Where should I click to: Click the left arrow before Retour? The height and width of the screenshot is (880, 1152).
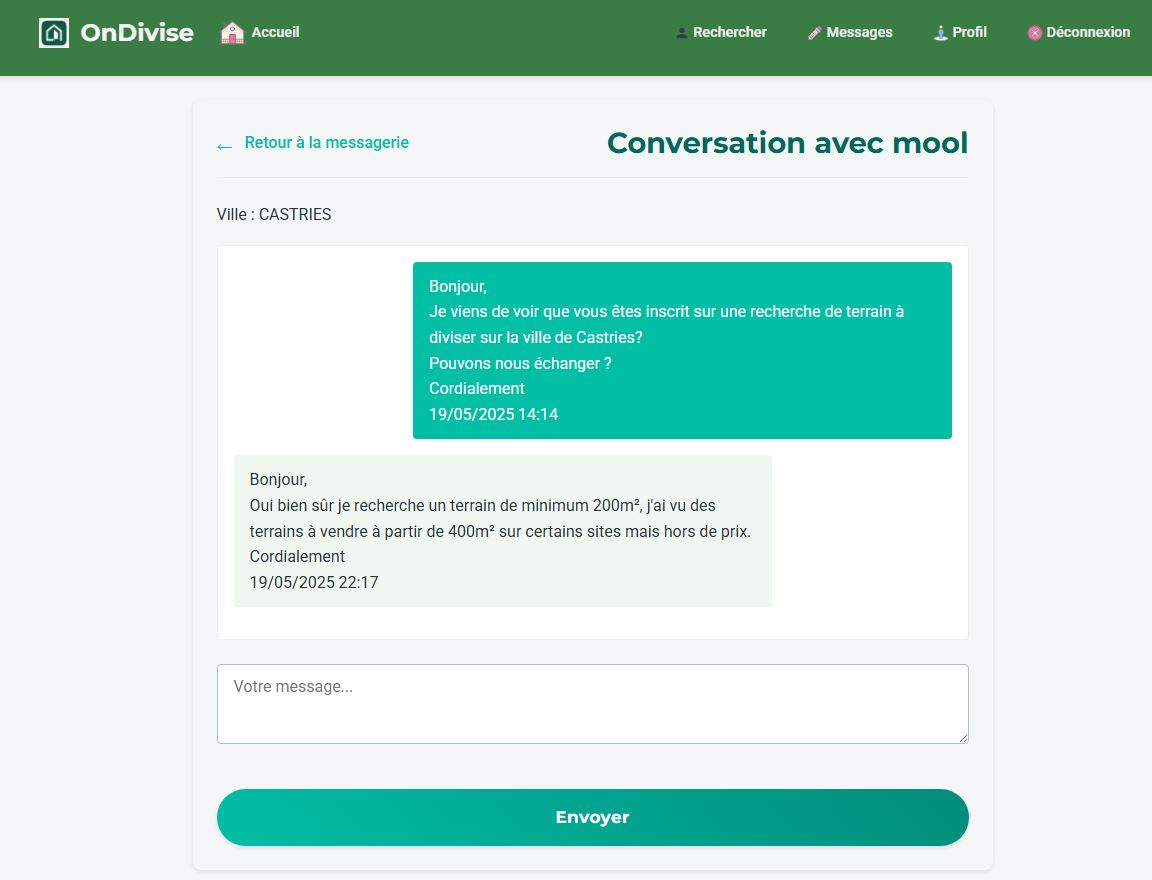click(x=224, y=146)
